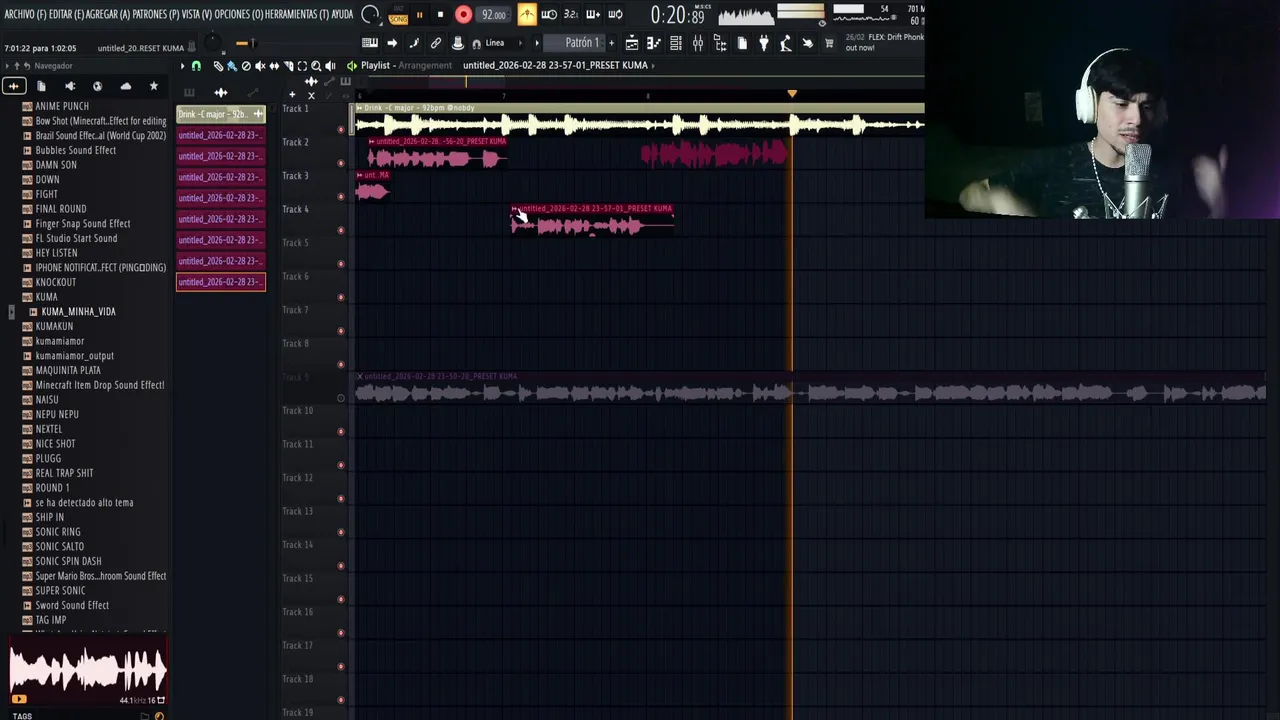Viewport: 1280px width, 720px height.
Task: Toggle the 3-2-1 recording countdown
Action: coord(571,14)
